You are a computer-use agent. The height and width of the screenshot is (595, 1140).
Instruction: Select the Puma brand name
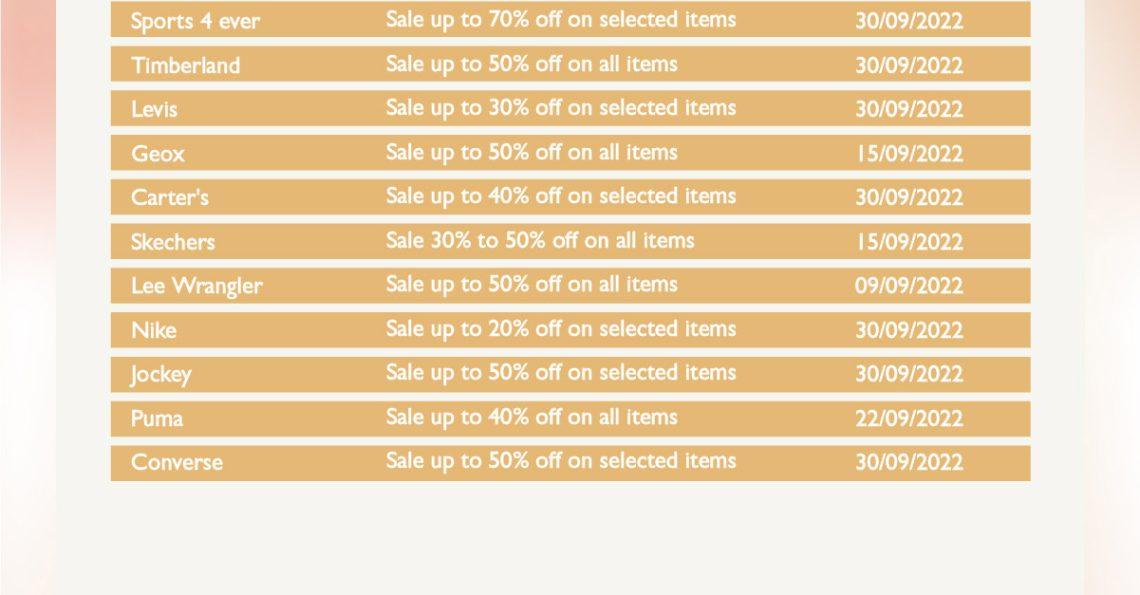tap(157, 418)
